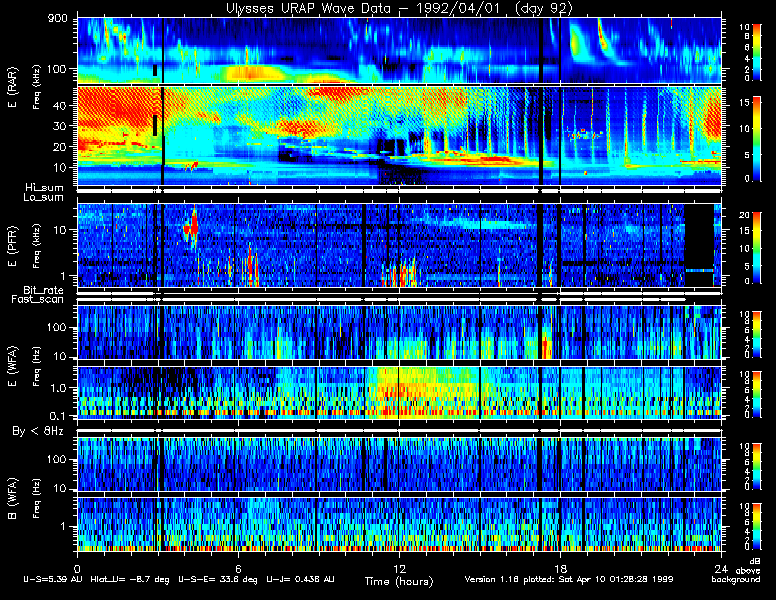Image resolution: width=776 pixels, height=600 pixels.
Task: Select the 'U-J= 0.436 AU' value
Action: coord(300,579)
